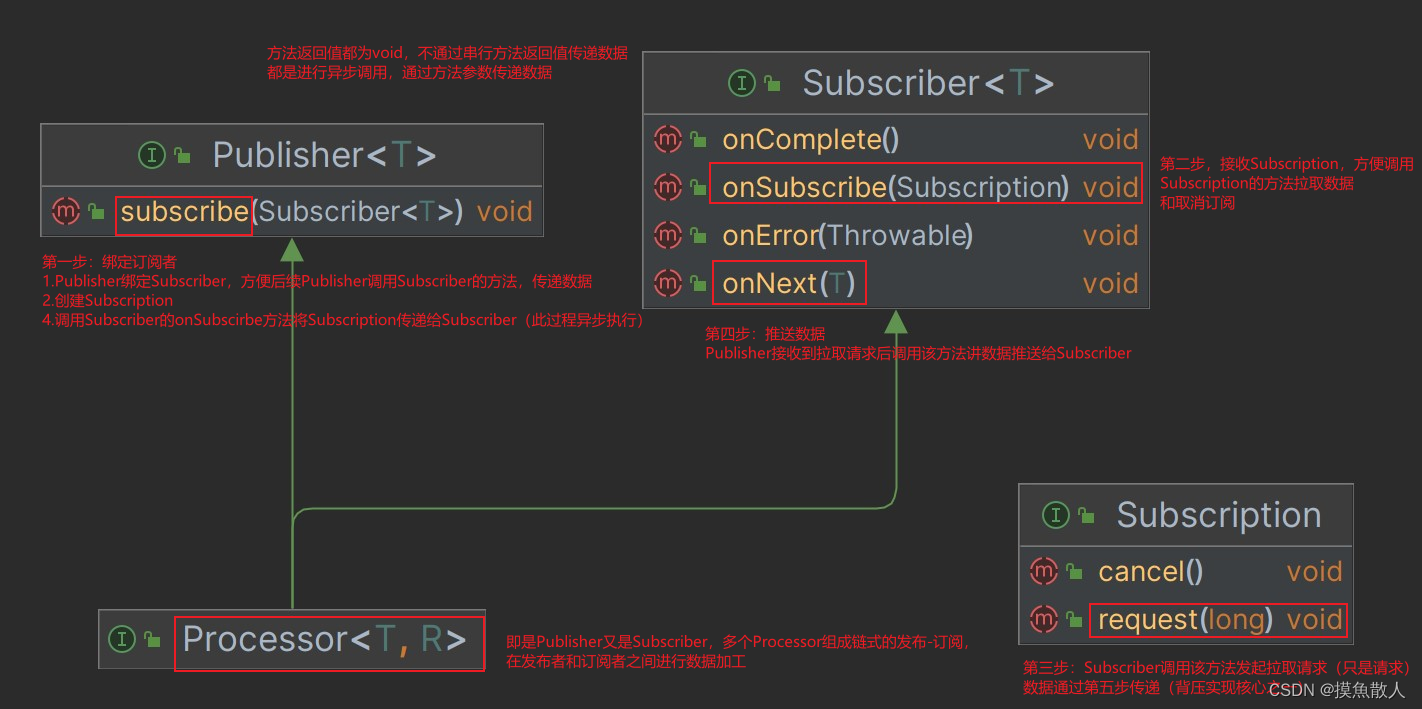This screenshot has width=1422, height=709.
Task: Click the green lock icon beside request(long)
Action: pyautogui.click(x=1074, y=620)
